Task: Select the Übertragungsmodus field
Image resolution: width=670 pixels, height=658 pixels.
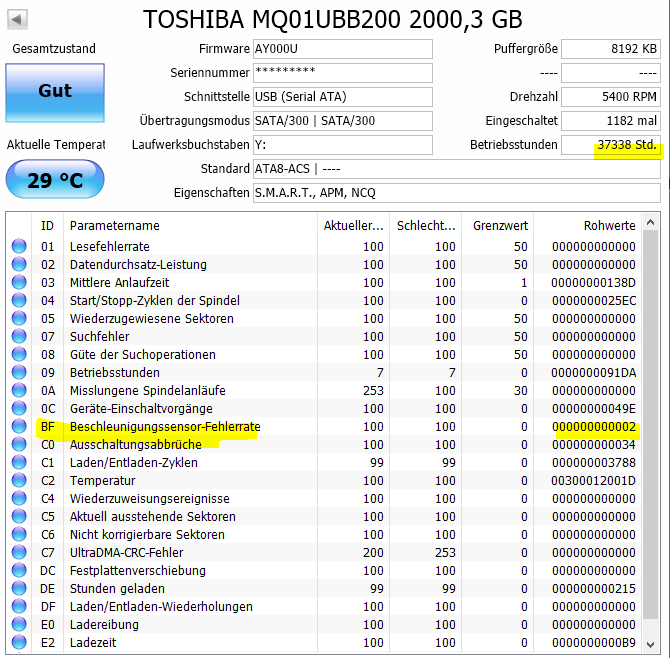Action: pos(343,121)
